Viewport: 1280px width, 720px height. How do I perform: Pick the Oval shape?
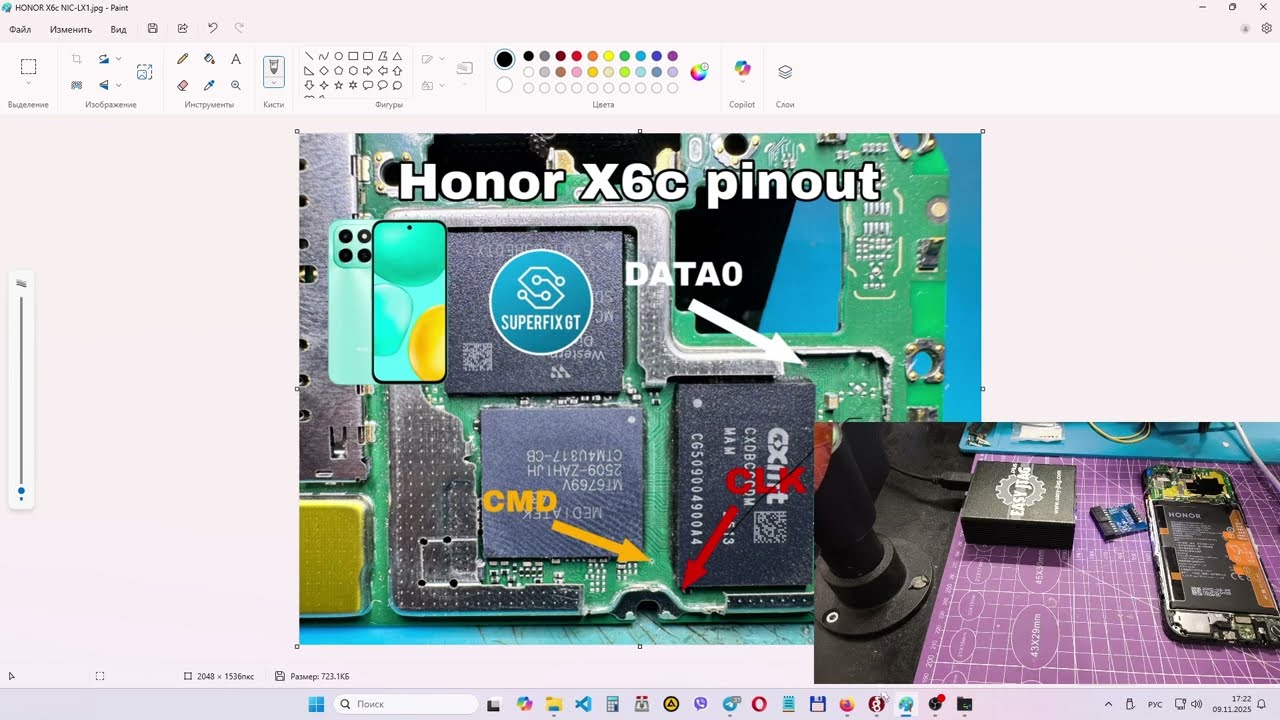339,56
